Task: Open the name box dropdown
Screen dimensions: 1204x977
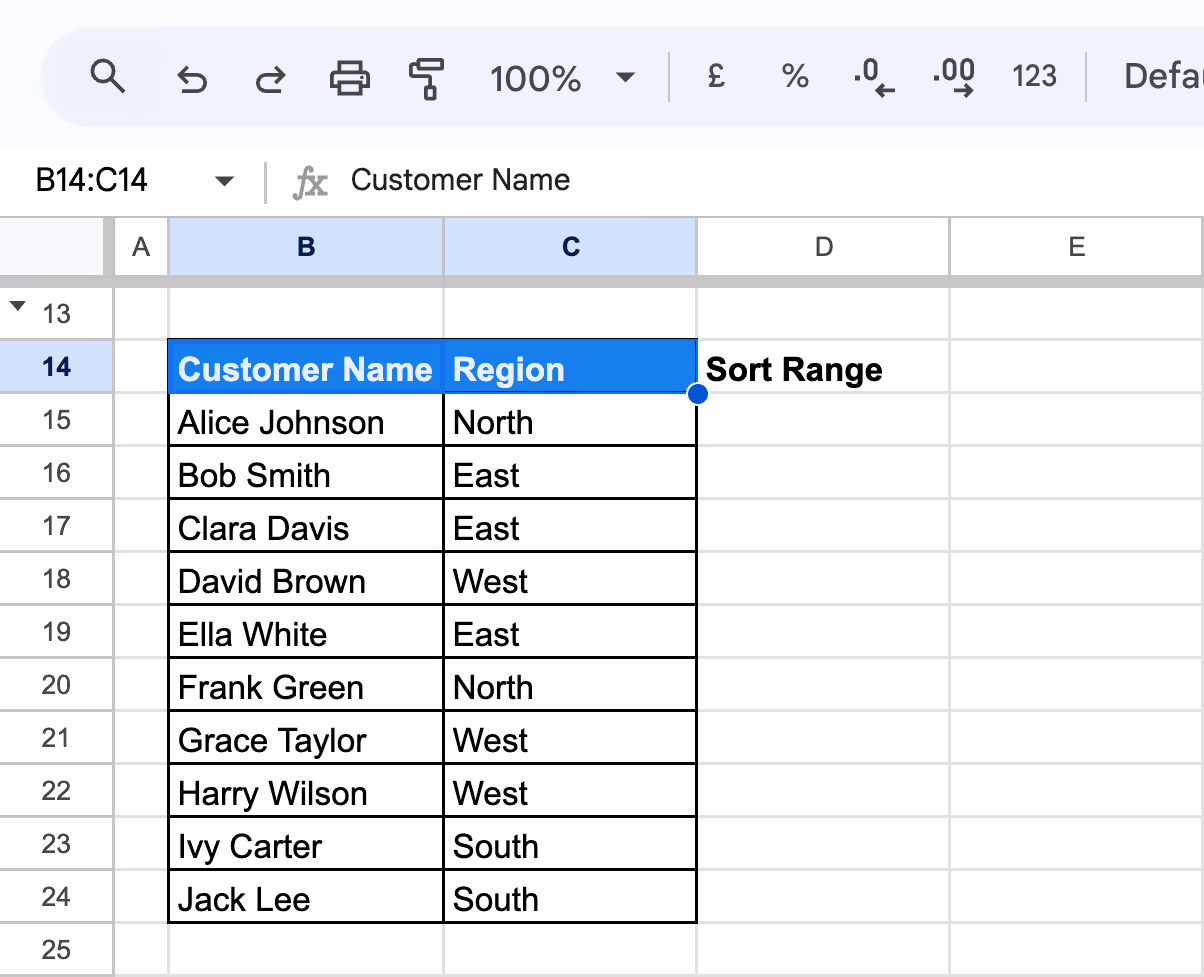Action: coord(224,181)
